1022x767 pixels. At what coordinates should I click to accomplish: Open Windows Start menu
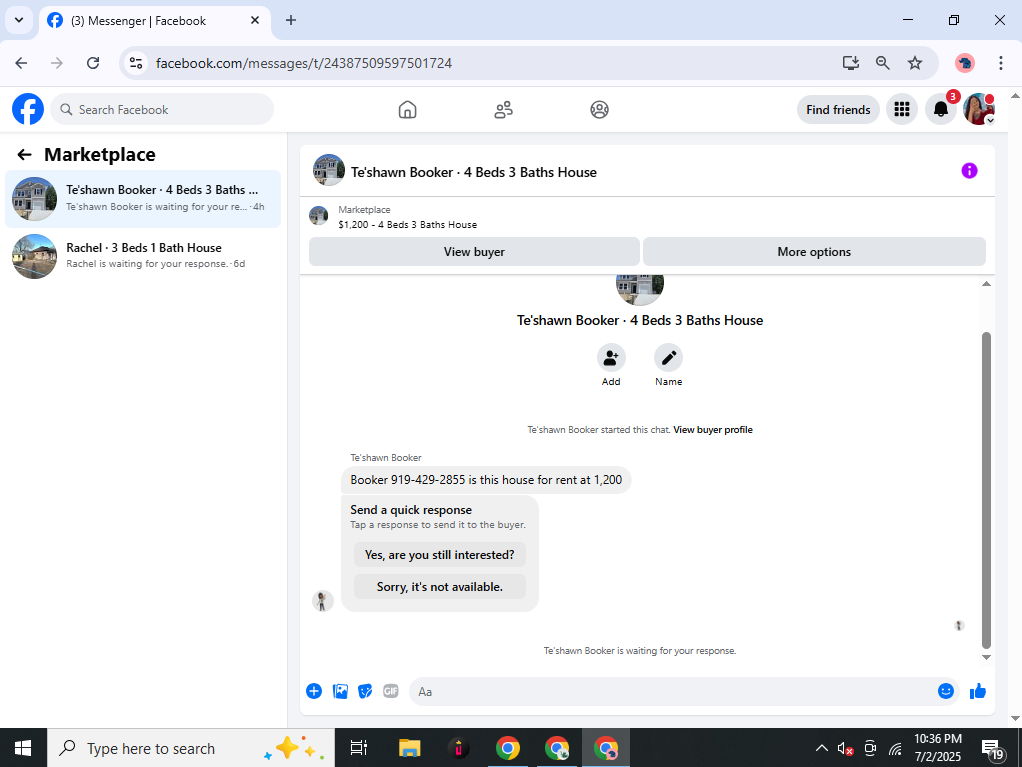click(x=23, y=748)
